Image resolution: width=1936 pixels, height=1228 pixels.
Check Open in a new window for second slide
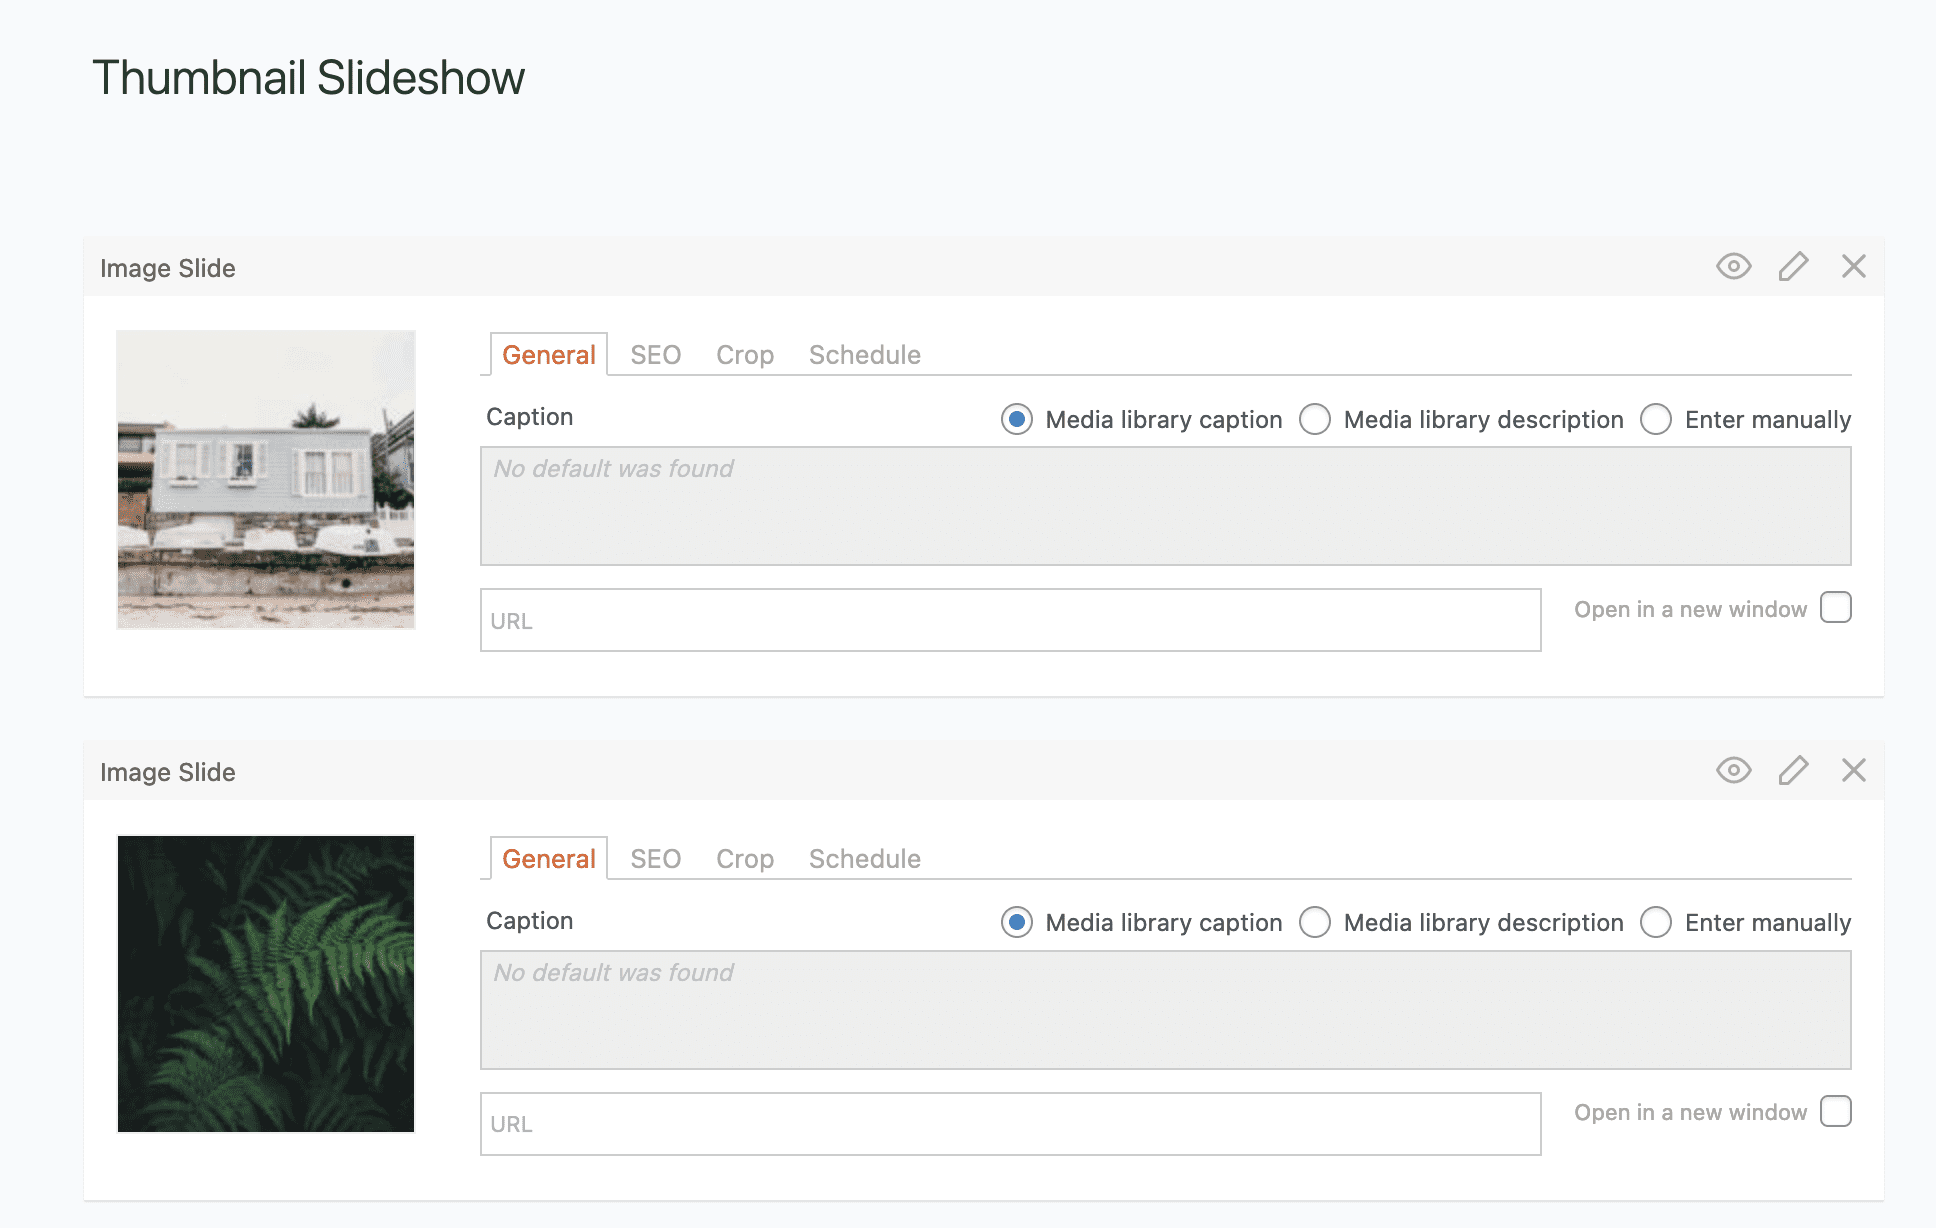pos(1835,1111)
